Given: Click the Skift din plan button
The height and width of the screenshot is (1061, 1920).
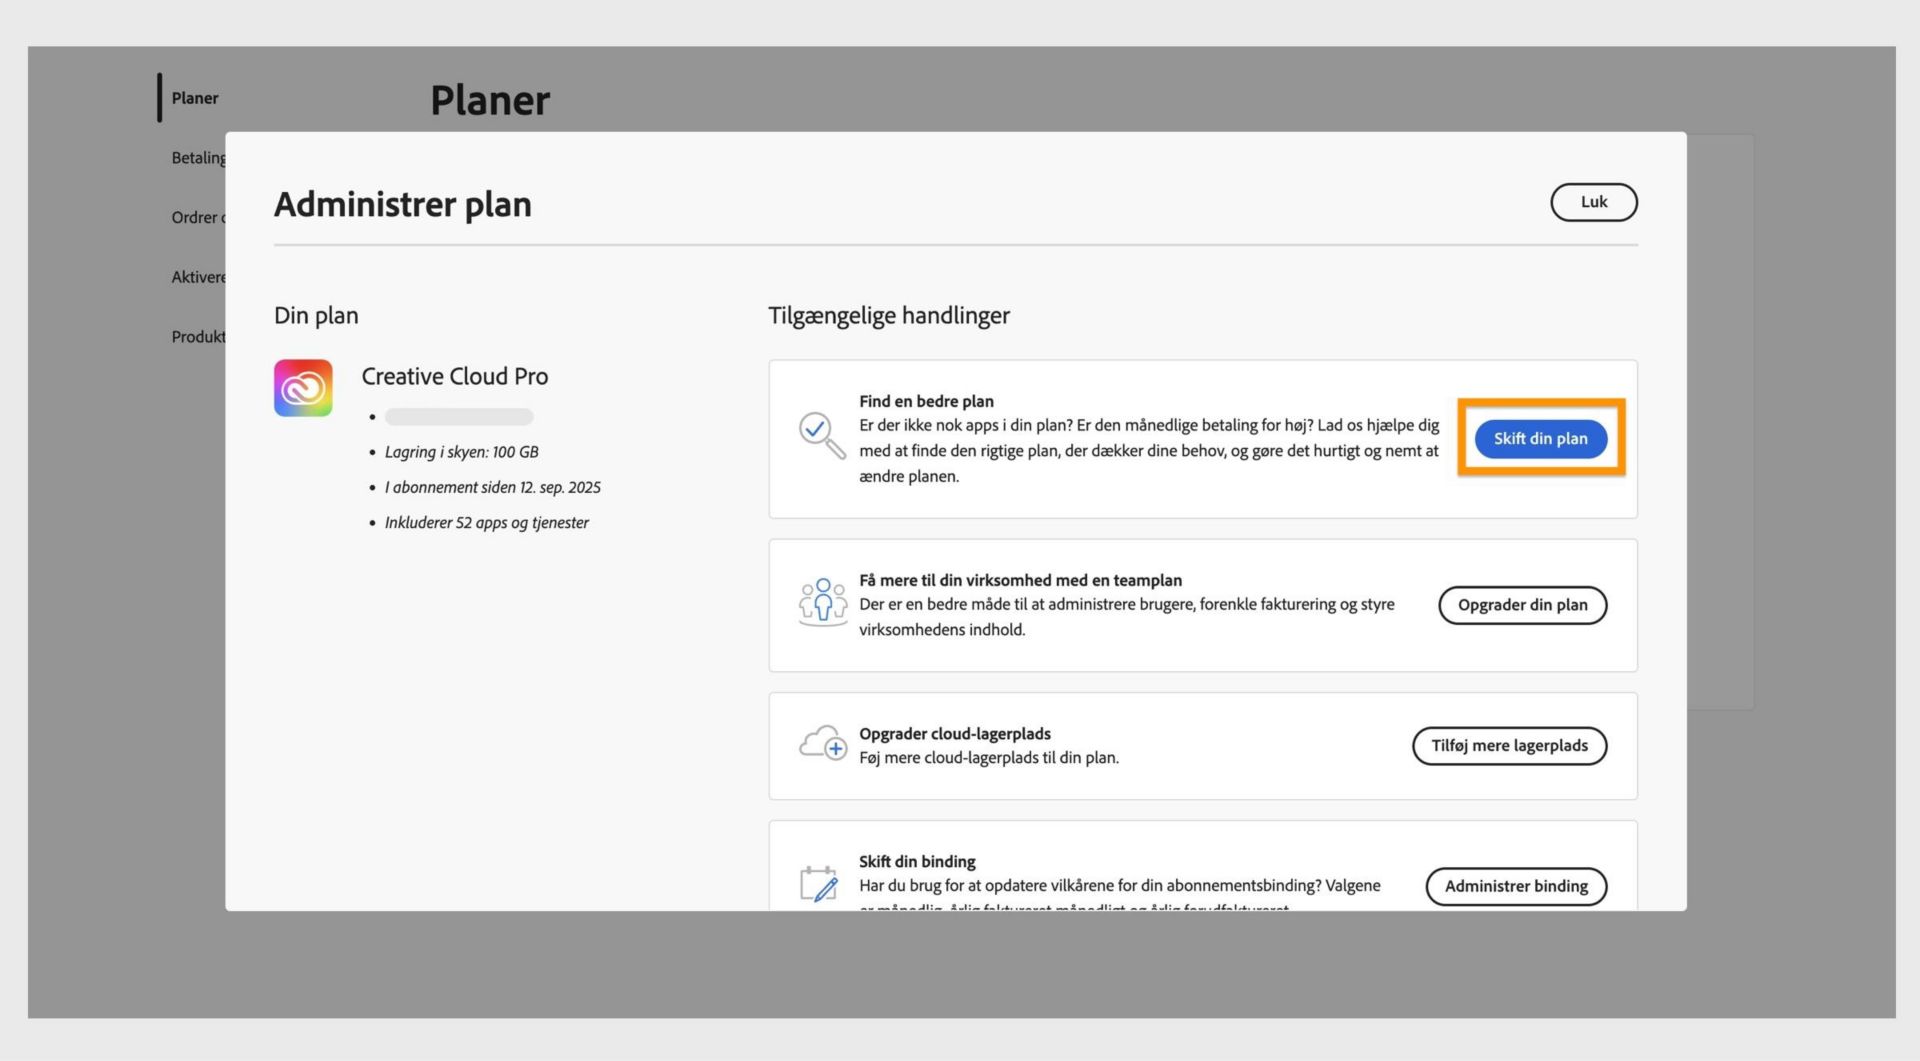Looking at the screenshot, I should click(x=1540, y=438).
